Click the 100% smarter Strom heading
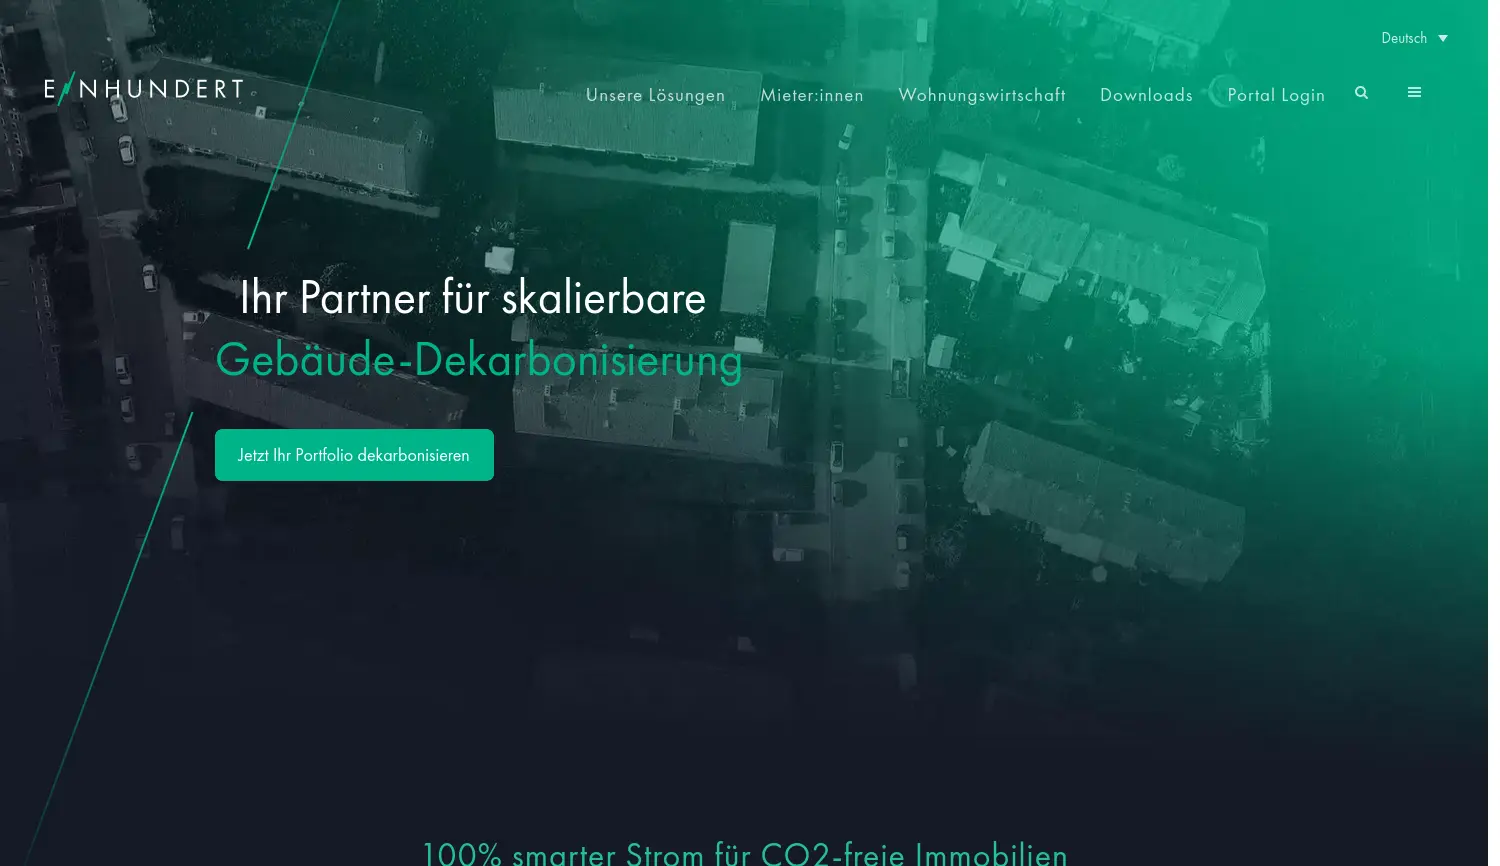This screenshot has width=1500, height=866. [744, 853]
